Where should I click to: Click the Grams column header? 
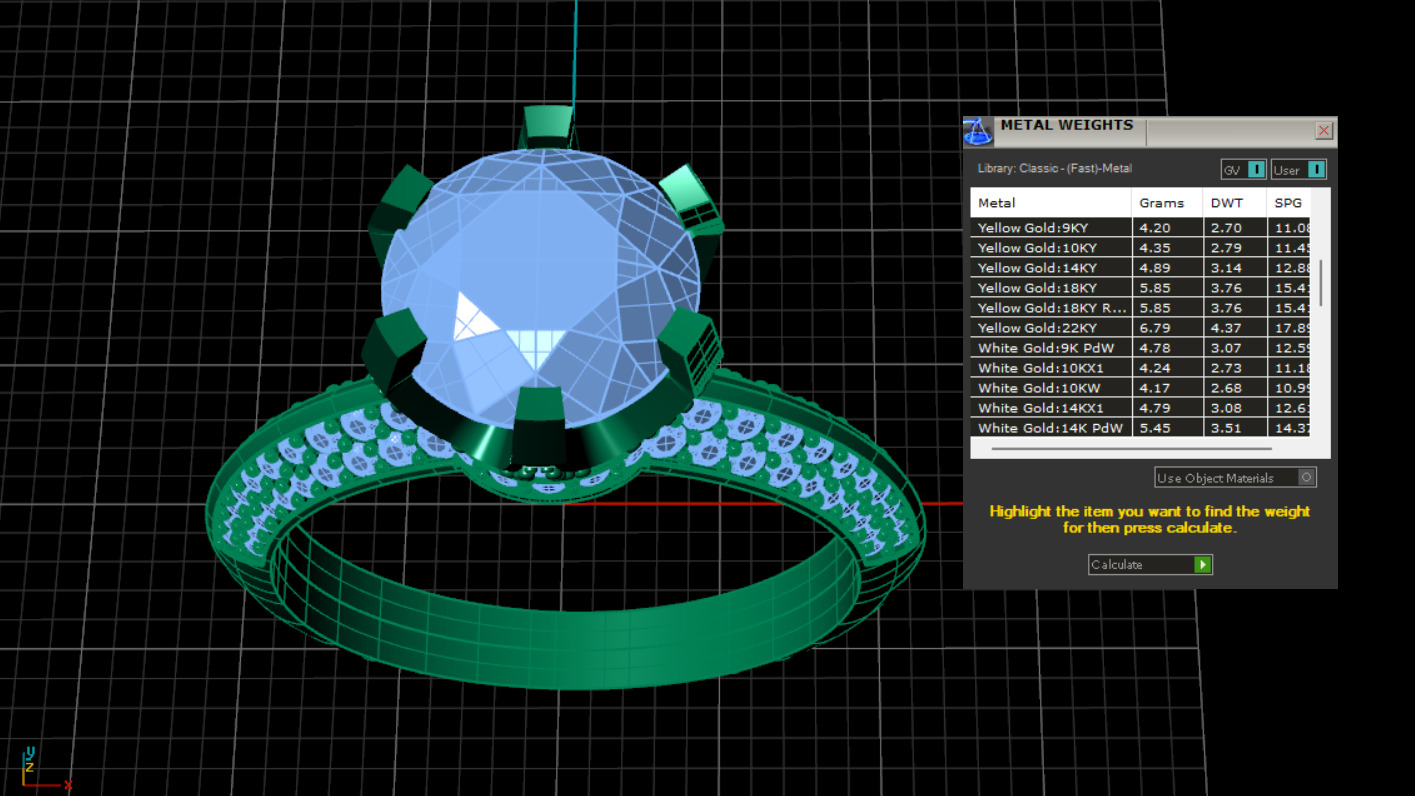1167,203
